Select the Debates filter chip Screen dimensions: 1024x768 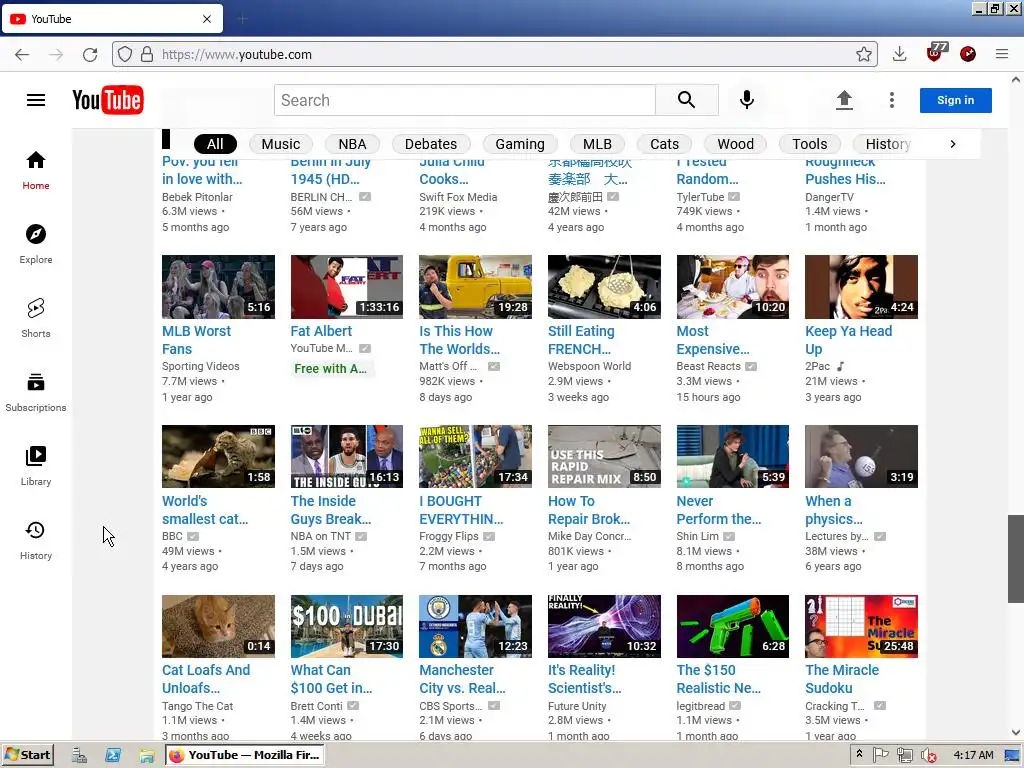(431, 144)
